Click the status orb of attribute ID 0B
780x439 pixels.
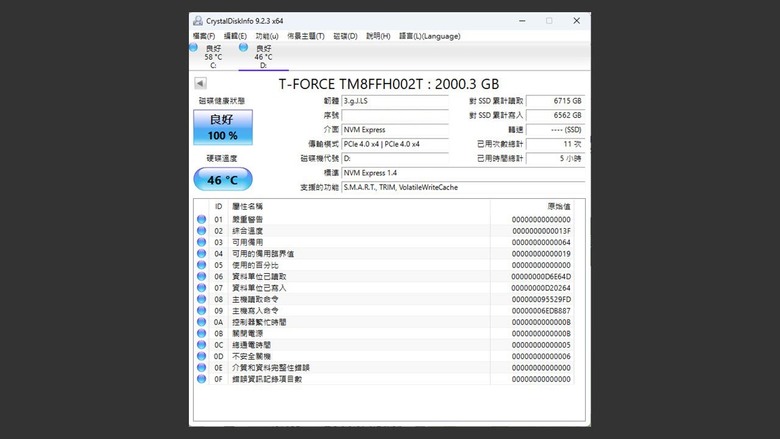(201, 334)
